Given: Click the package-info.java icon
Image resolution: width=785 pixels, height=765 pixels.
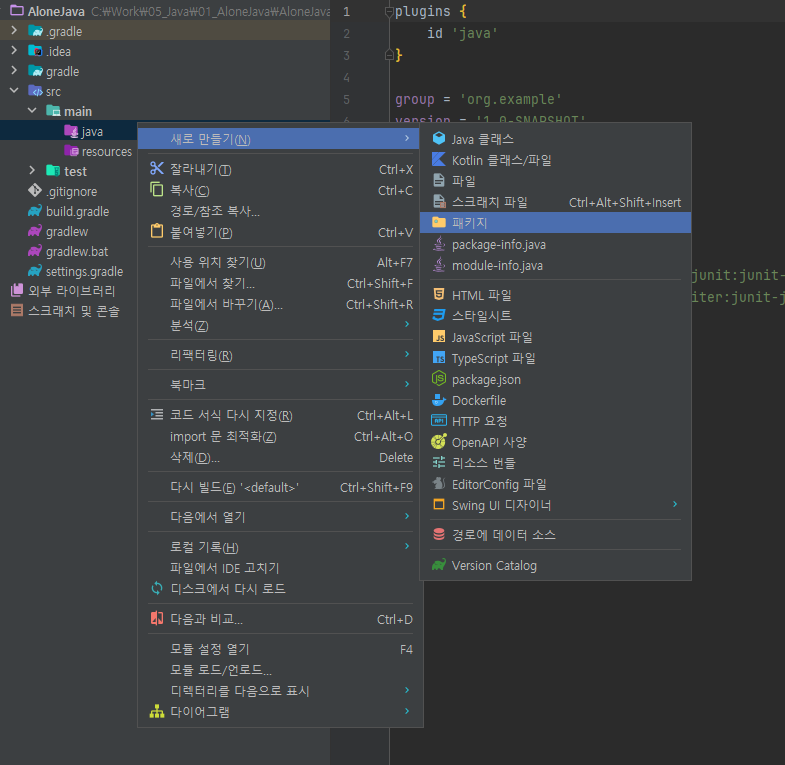Looking at the screenshot, I should [x=439, y=244].
